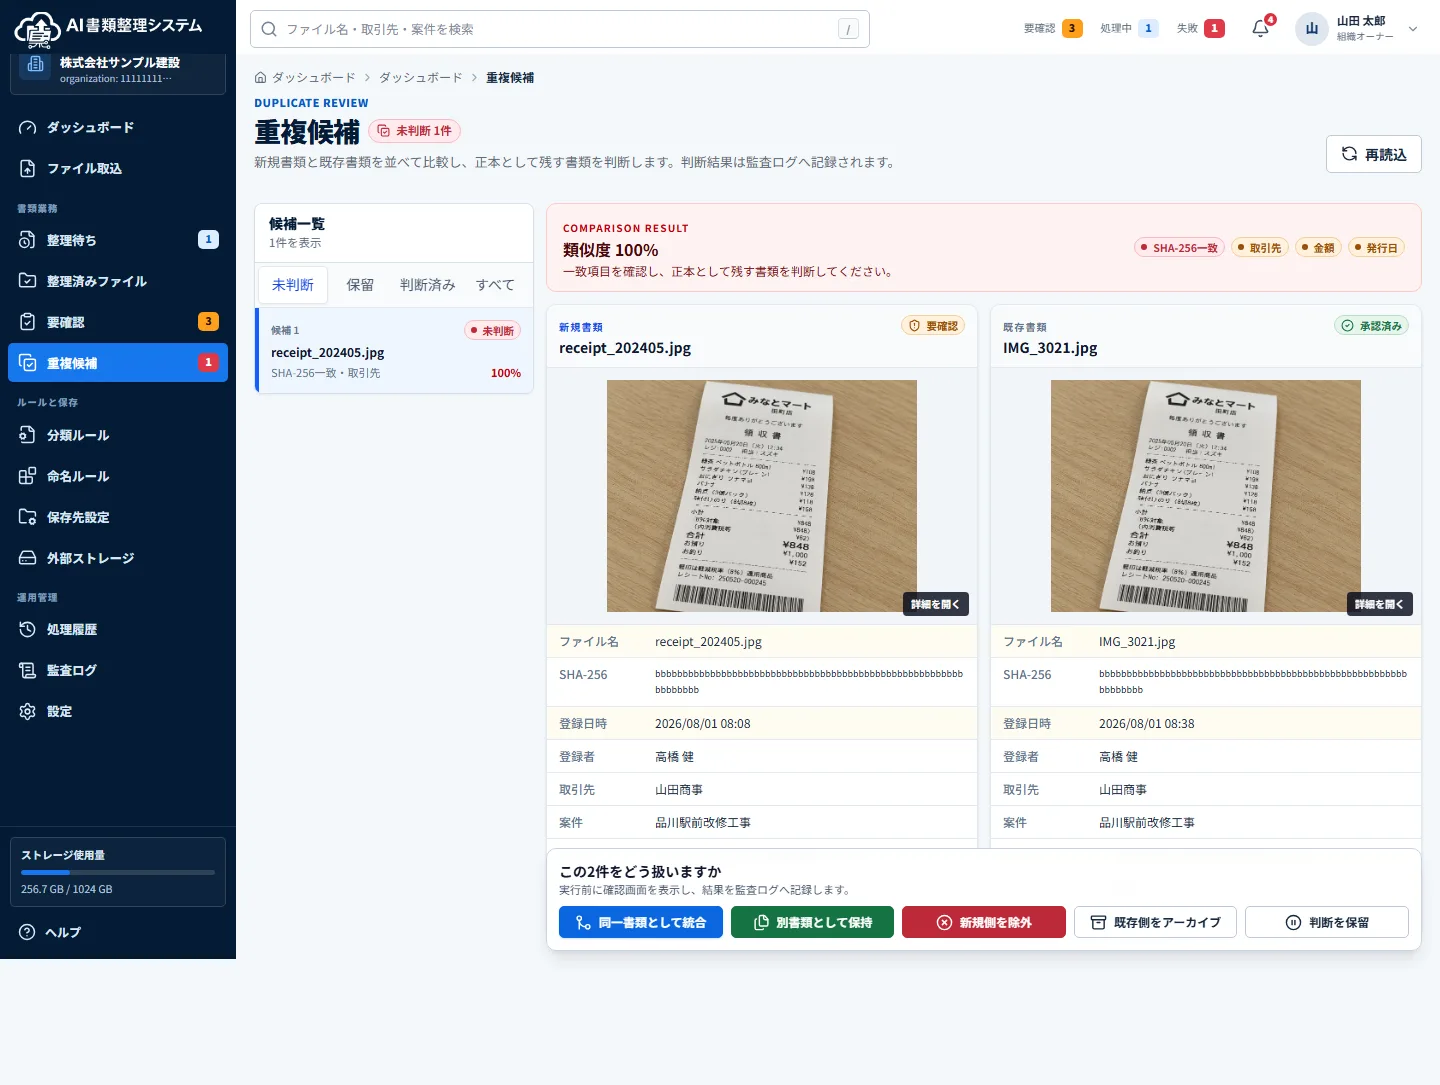
Task: Click the ヘルプ question mark icon
Action: tap(28, 932)
